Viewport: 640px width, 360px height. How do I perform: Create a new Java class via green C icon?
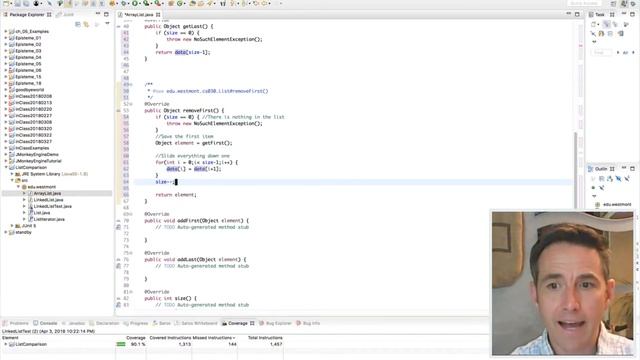coord(180,4)
